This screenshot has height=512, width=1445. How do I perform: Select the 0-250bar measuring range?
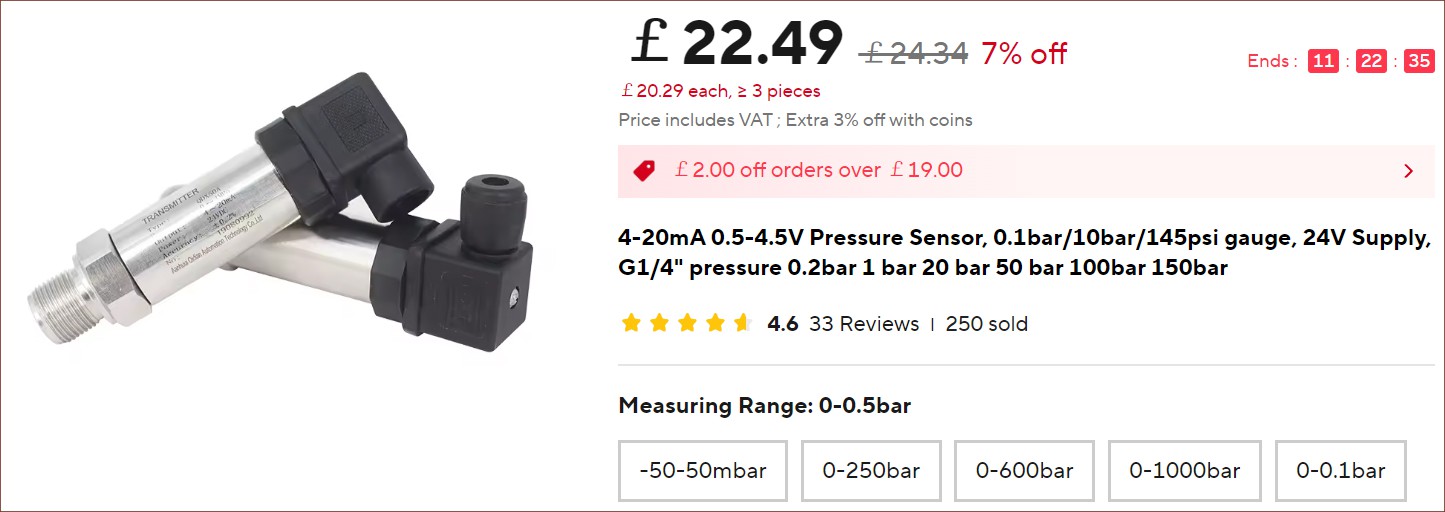click(x=871, y=471)
